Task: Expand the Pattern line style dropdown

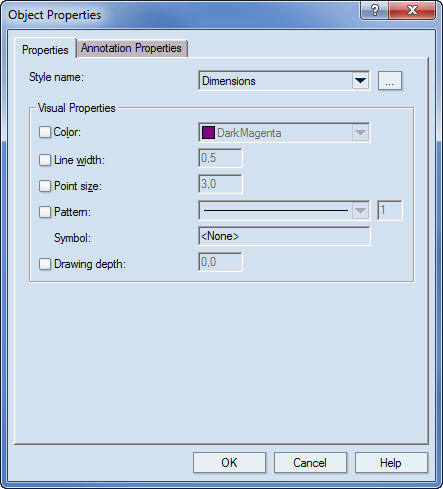Action: coord(360,210)
